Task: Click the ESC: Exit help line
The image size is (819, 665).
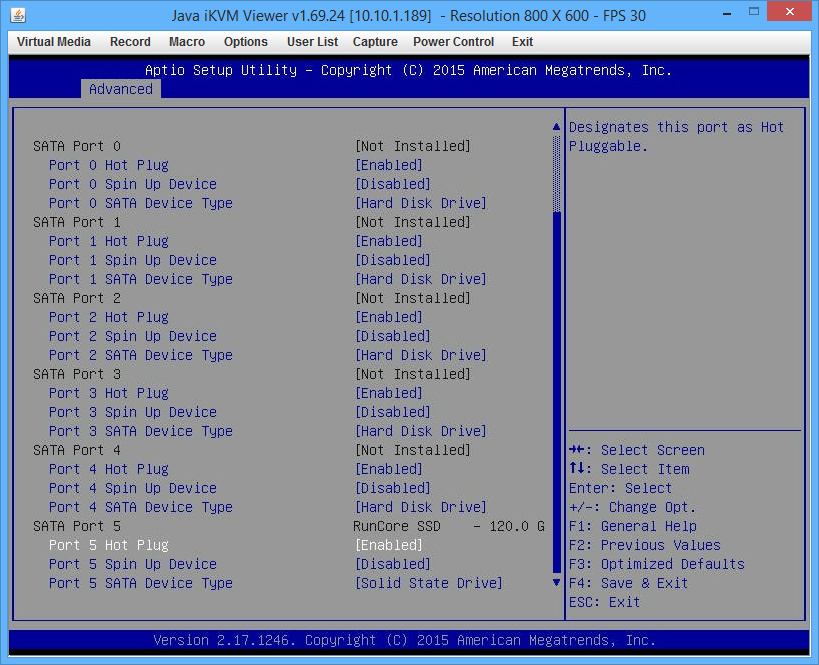Action: pyautogui.click(x=604, y=602)
